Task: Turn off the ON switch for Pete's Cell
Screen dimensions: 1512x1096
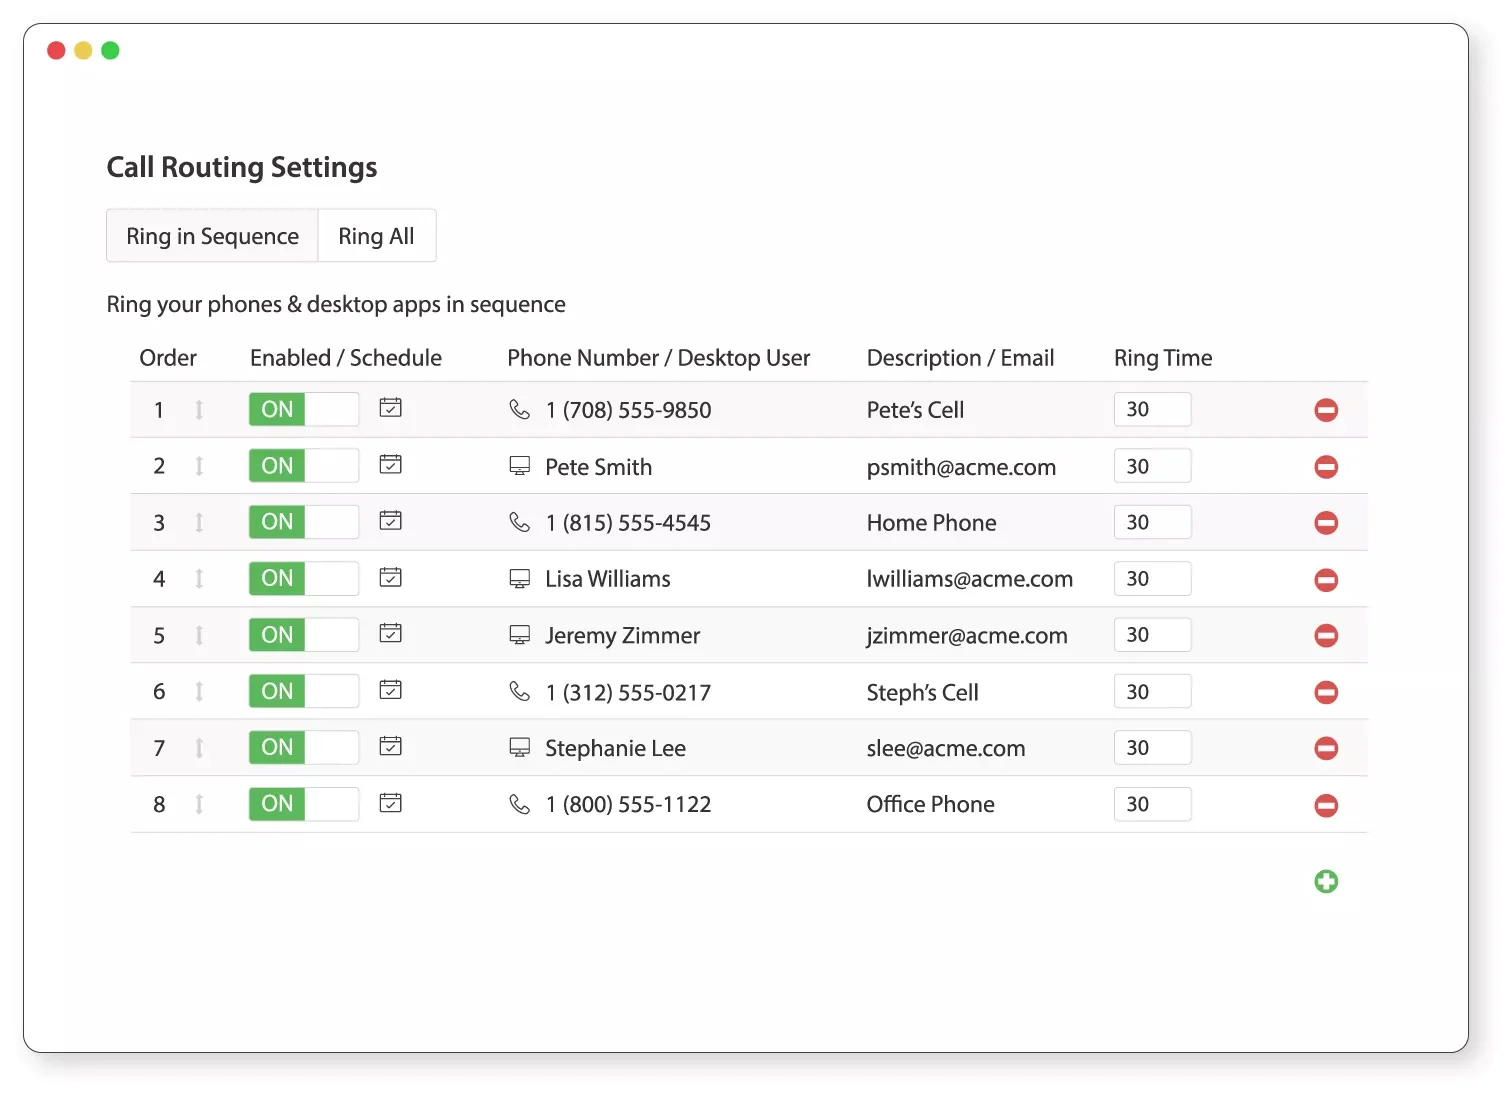Action: [x=304, y=409]
